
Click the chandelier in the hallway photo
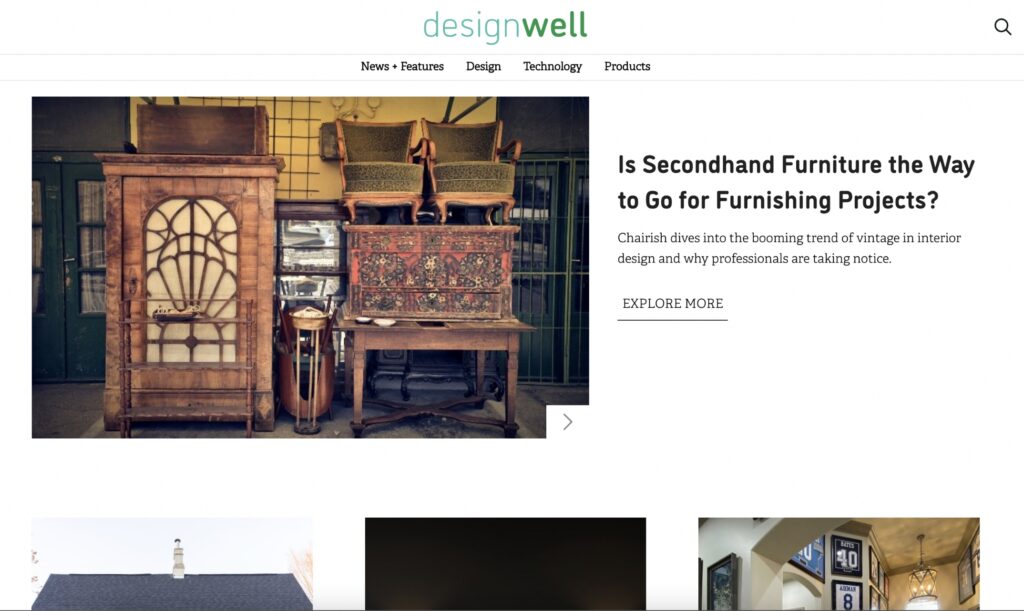click(x=921, y=576)
